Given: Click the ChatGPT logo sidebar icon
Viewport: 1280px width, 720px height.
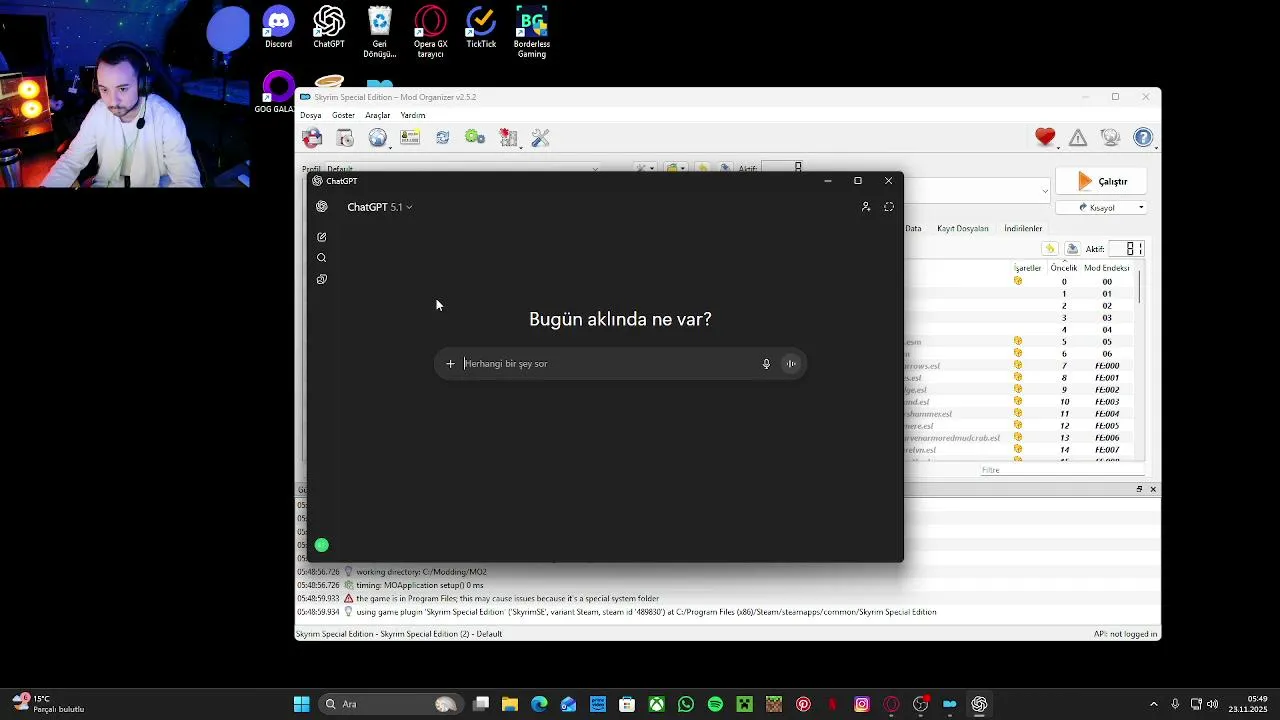Looking at the screenshot, I should [x=321, y=207].
